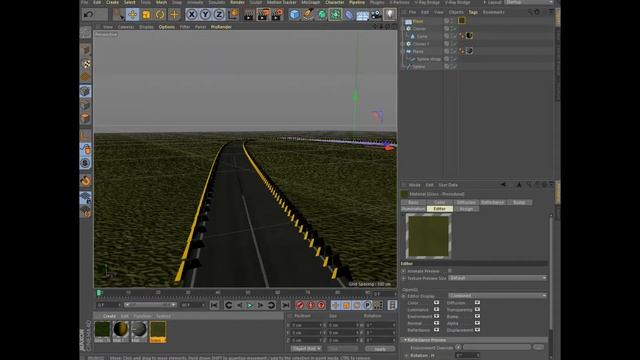
Task: Click Render View clapperboard icon
Action: 249,15
